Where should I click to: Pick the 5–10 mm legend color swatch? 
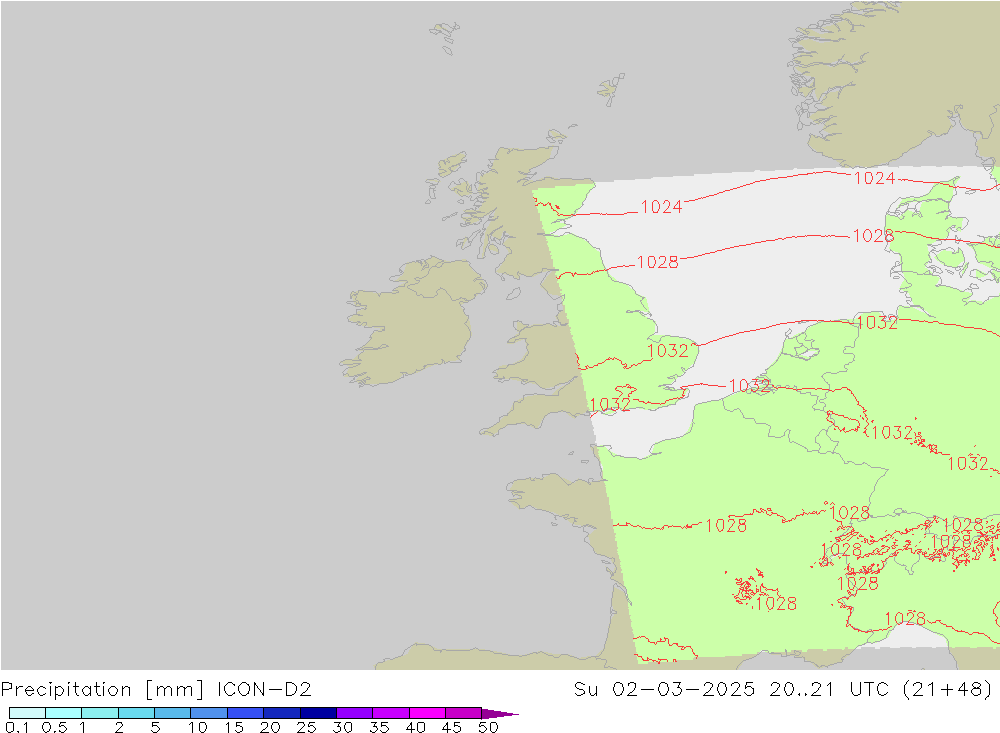pyautogui.click(x=173, y=713)
